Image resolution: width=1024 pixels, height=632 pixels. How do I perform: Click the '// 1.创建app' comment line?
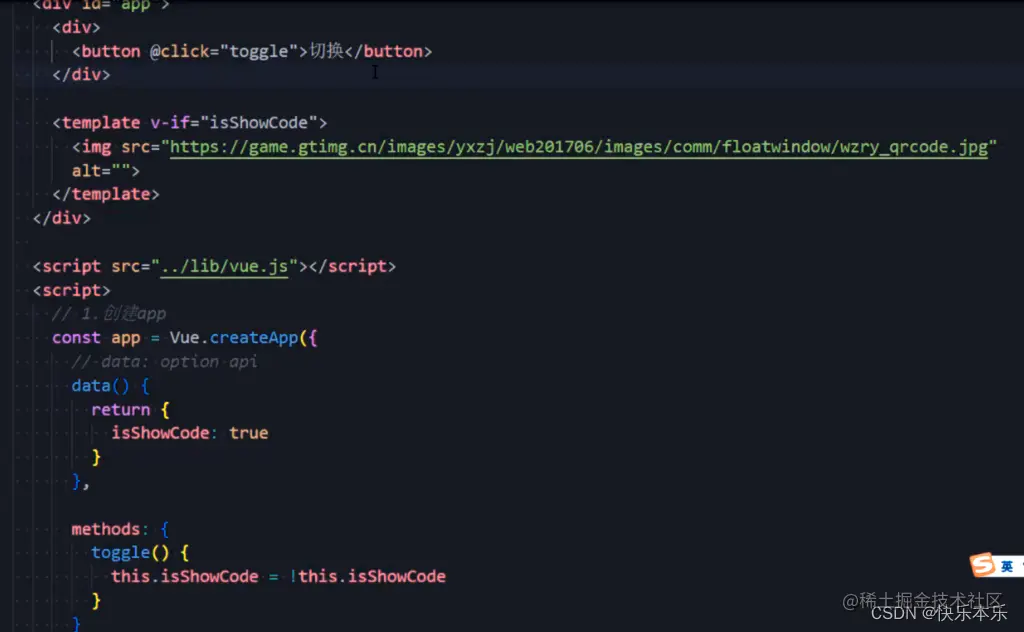(x=108, y=314)
